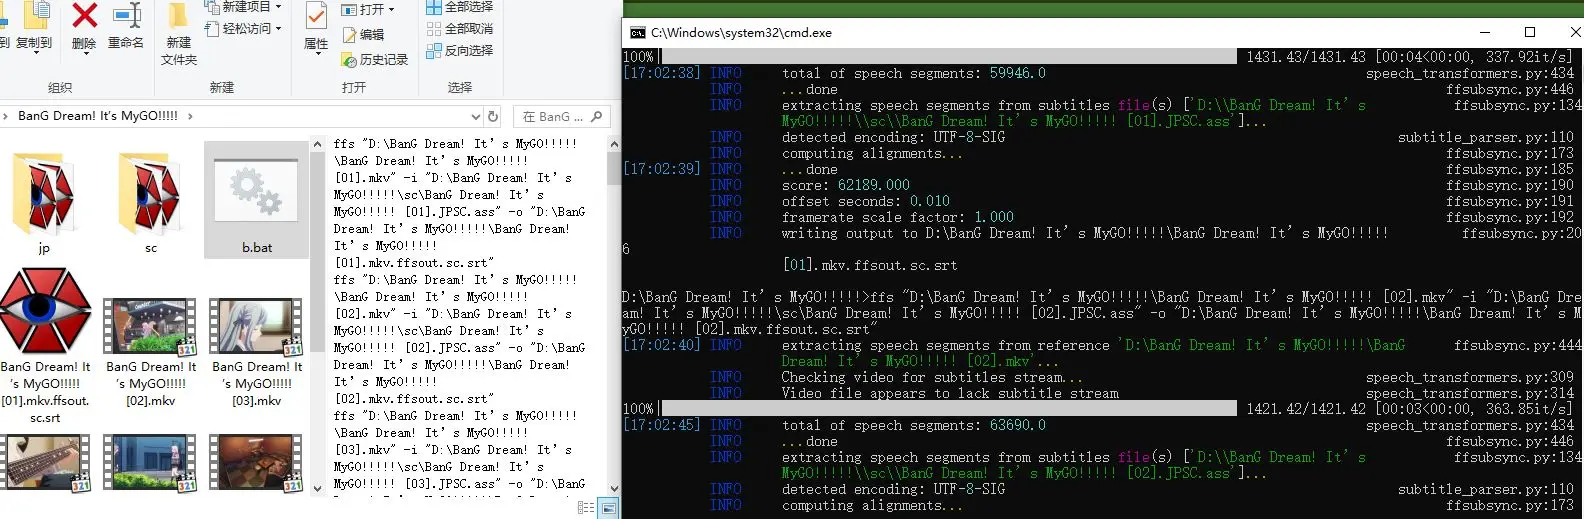Click the Rename (重命名) ribbon icon
1584x519 pixels.
point(126,17)
